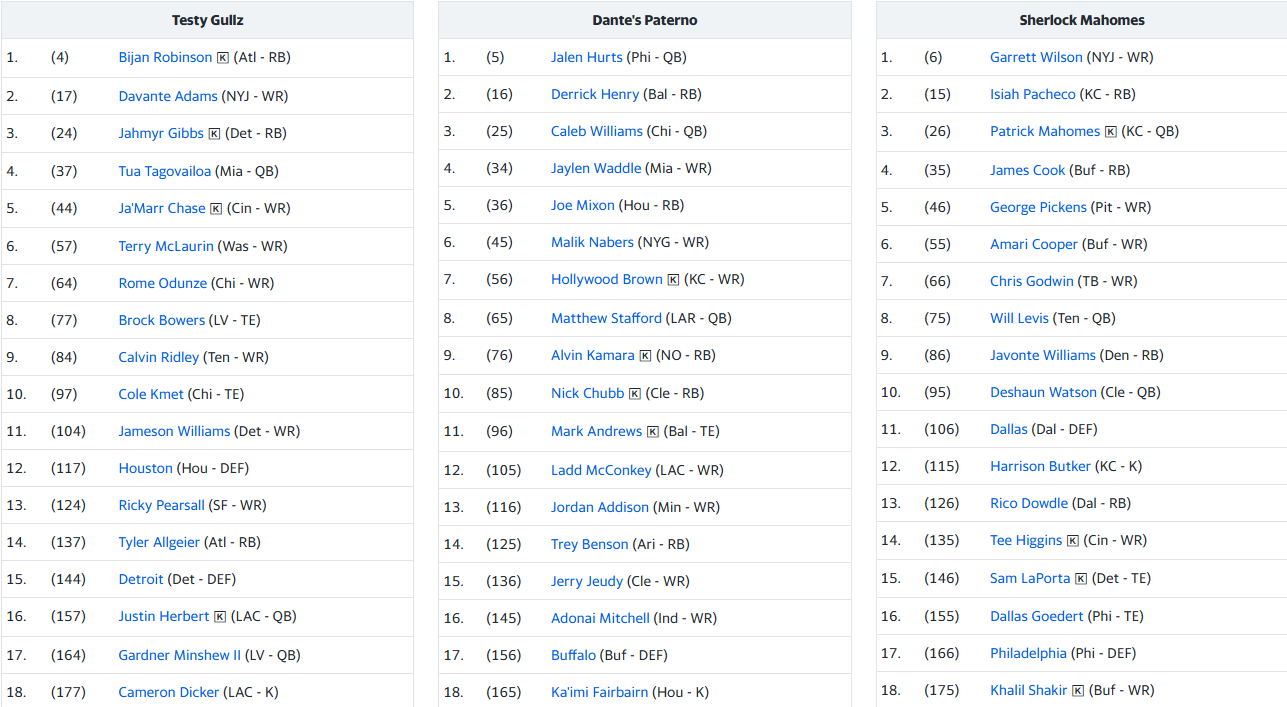Click keeper icon next to Bijan Robinson
Image resolution: width=1287 pixels, height=707 pixels.
point(222,58)
